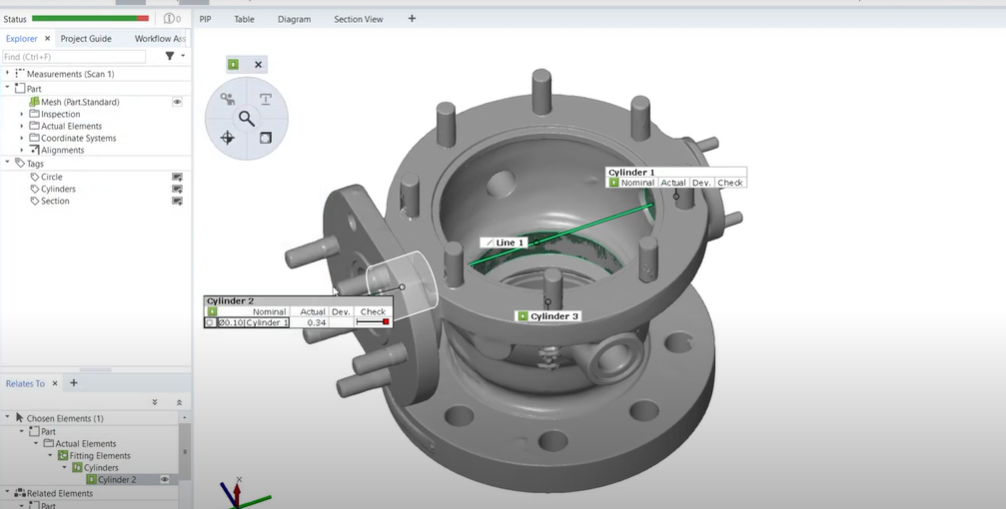The width and height of the screenshot is (1006, 509).
Task: Expand the Measurements (Scan 1) node
Action: tap(8, 73)
